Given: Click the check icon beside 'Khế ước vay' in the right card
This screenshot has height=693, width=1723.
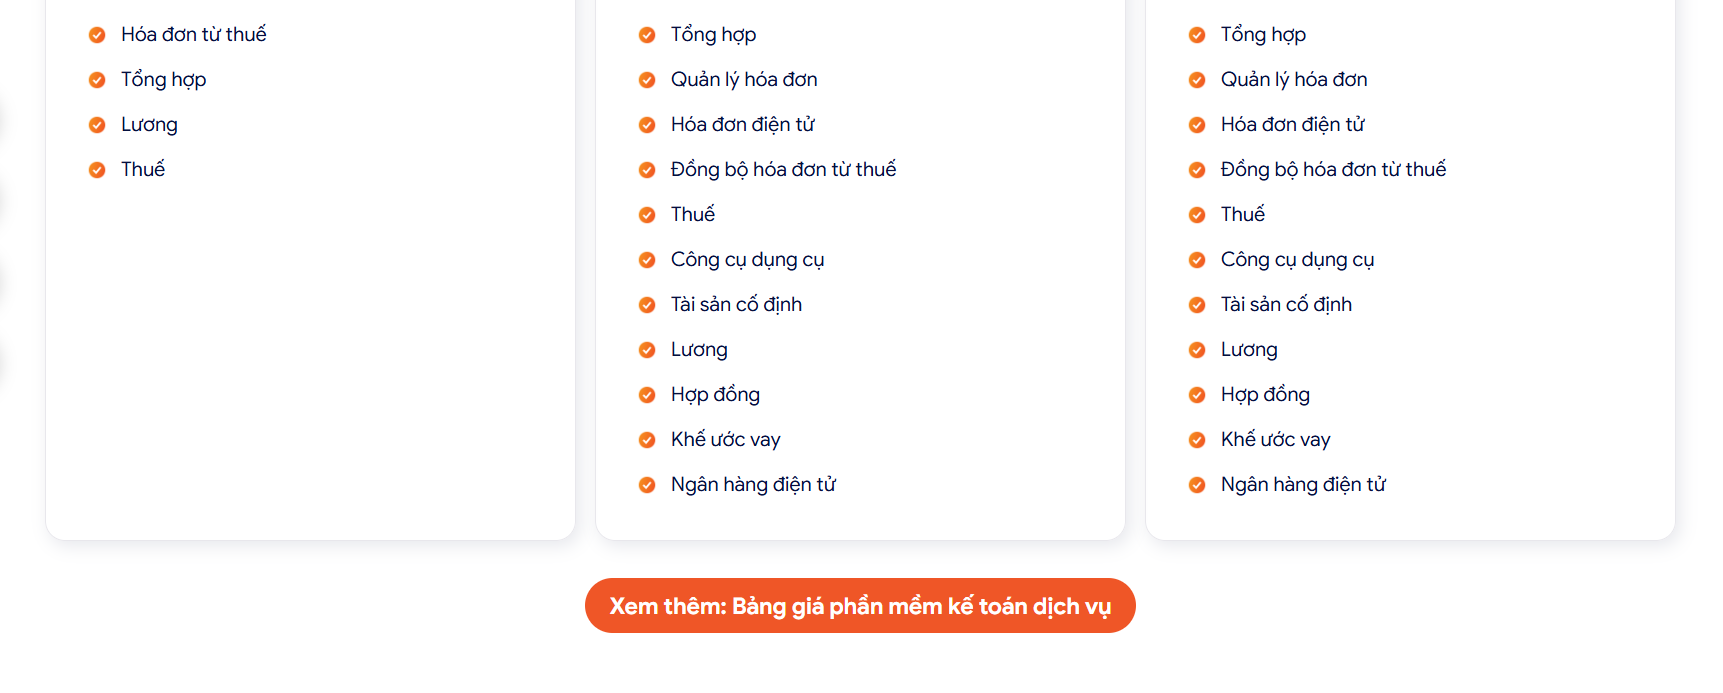Looking at the screenshot, I should 1197,440.
